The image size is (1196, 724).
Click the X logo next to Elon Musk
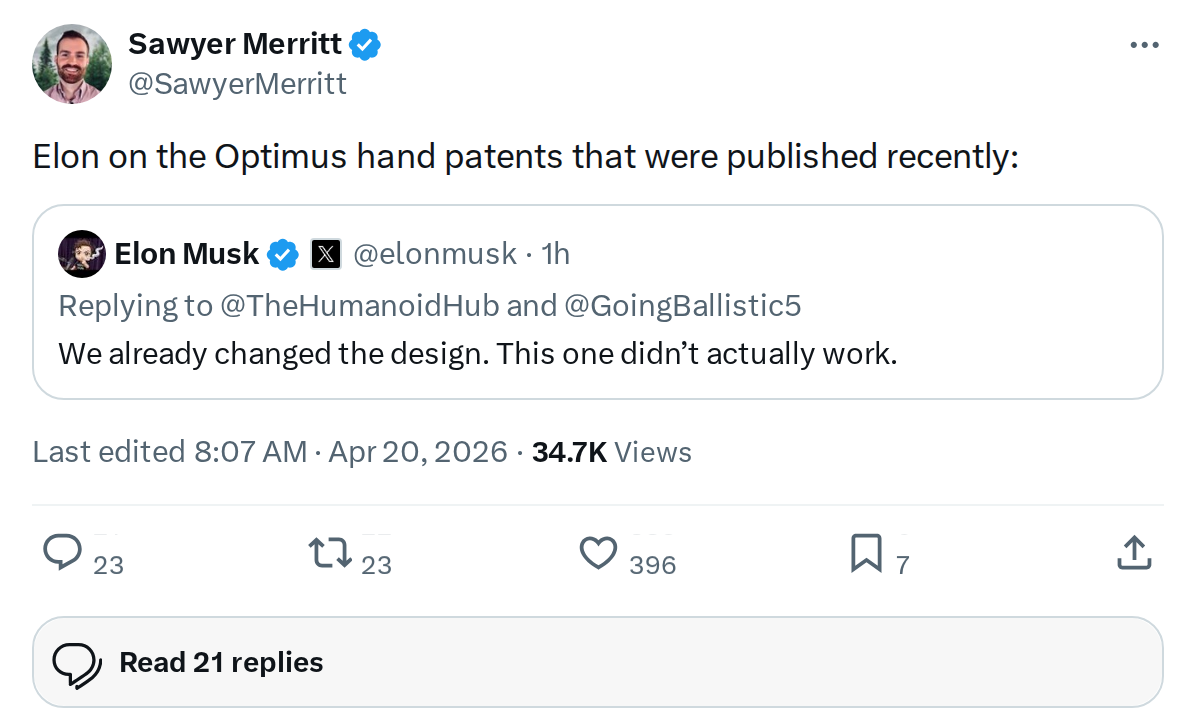[x=325, y=254]
